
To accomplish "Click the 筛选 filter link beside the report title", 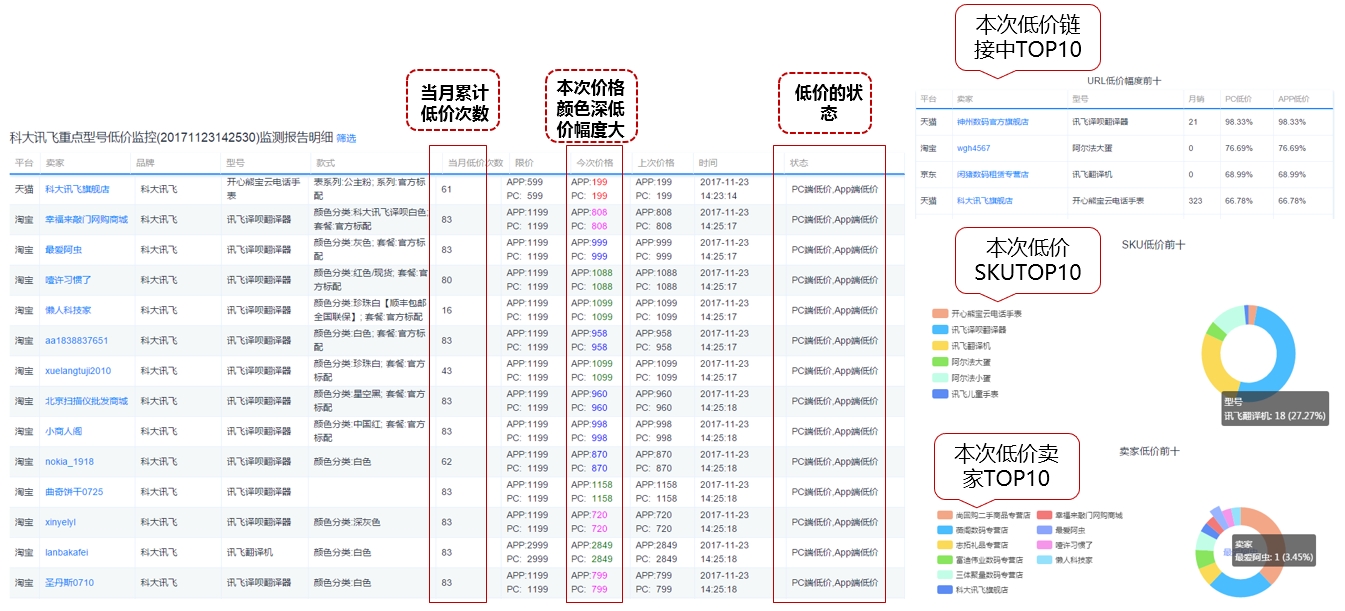I will pyautogui.click(x=346, y=138).
